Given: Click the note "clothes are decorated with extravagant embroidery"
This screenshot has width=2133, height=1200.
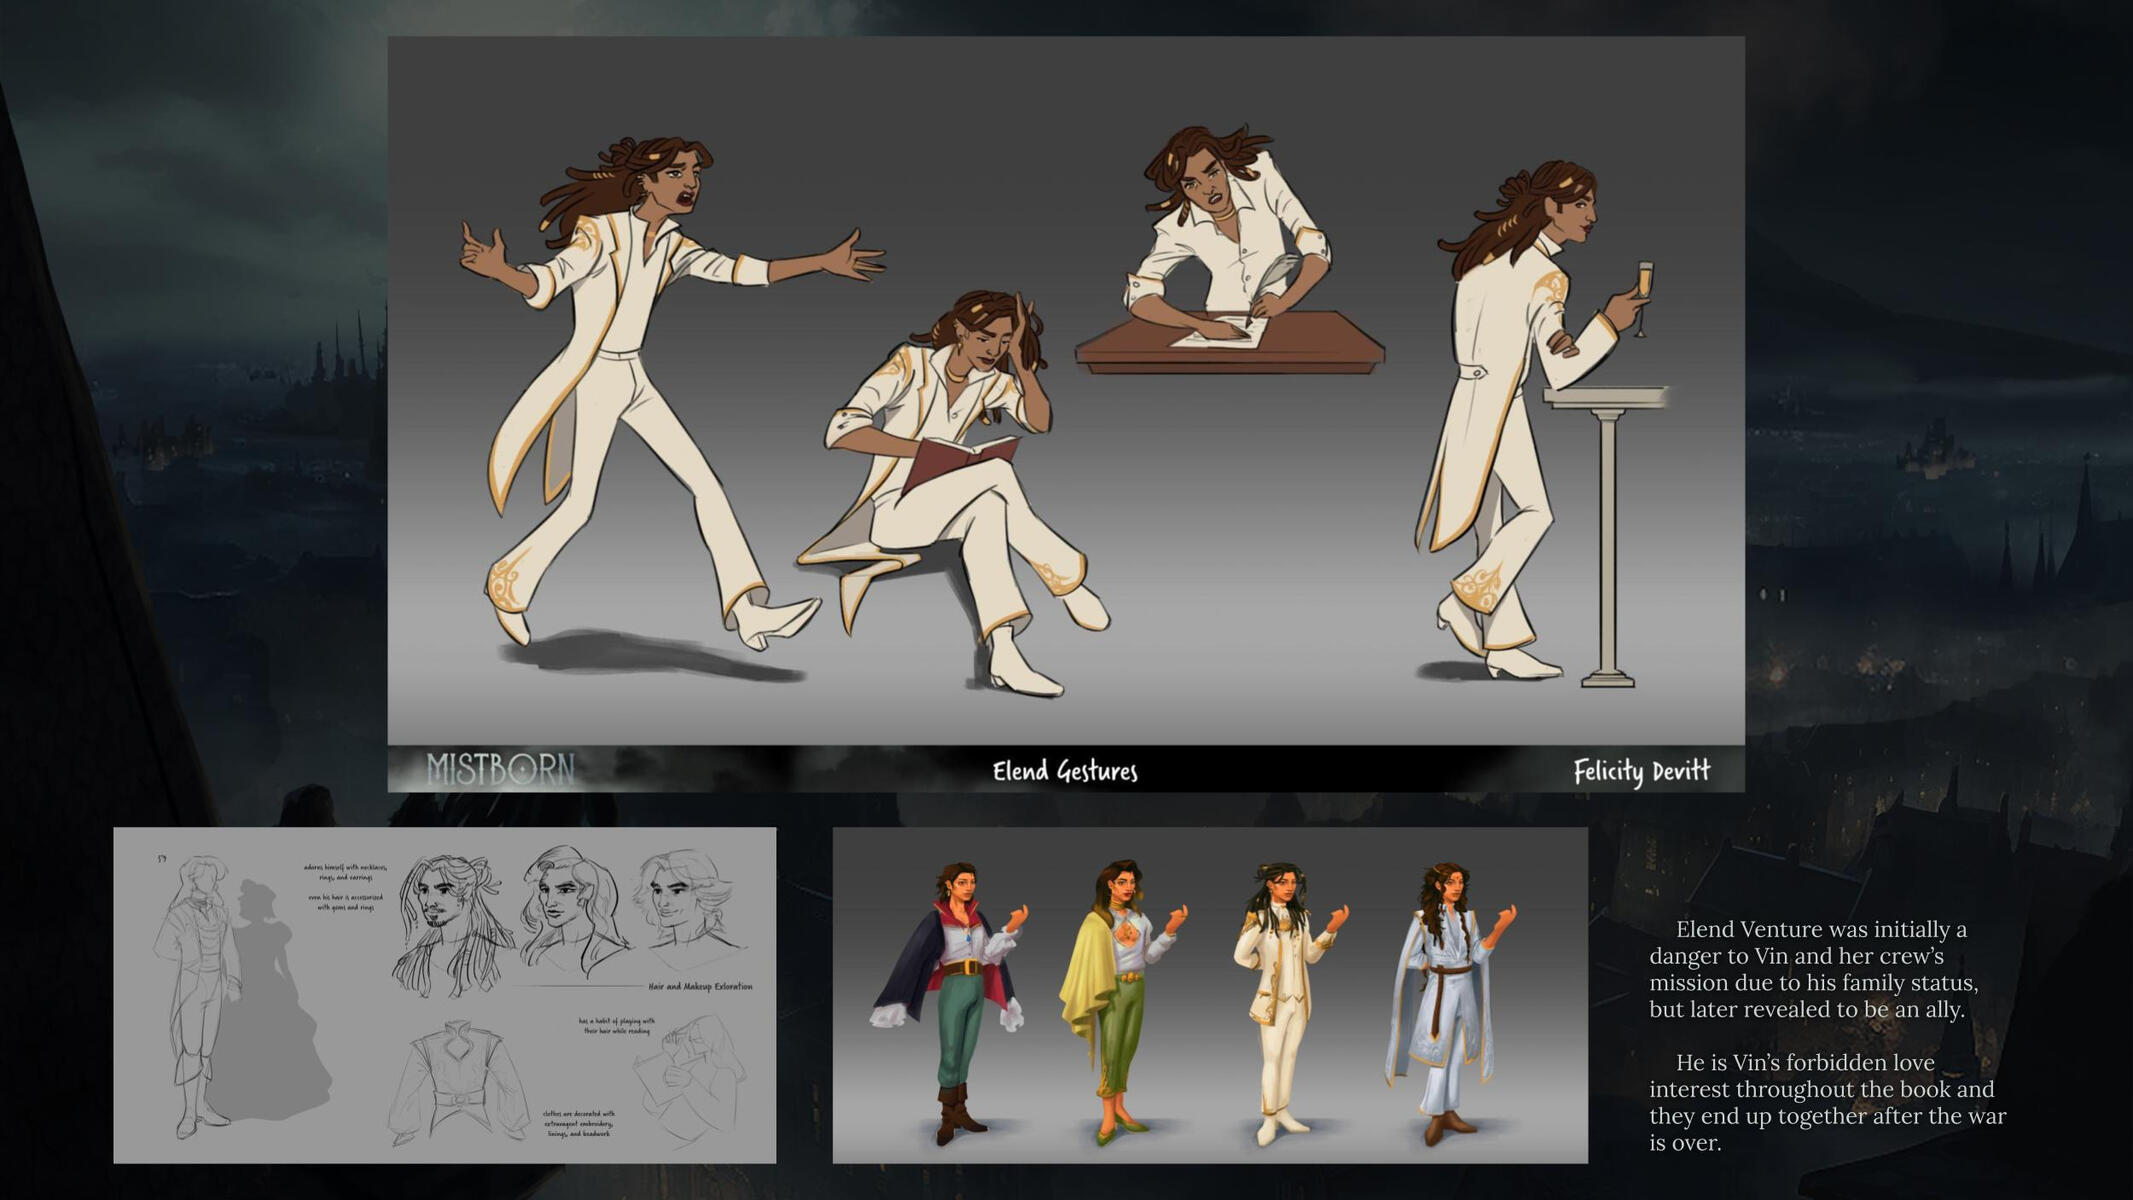Looking at the screenshot, I should (579, 1123).
